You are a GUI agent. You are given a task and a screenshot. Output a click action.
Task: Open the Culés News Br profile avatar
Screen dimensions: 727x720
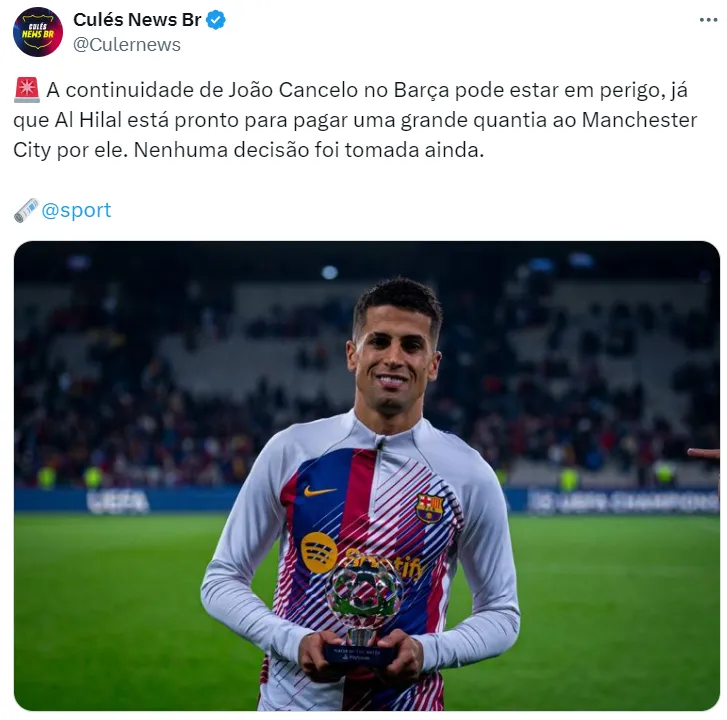[x=38, y=32]
